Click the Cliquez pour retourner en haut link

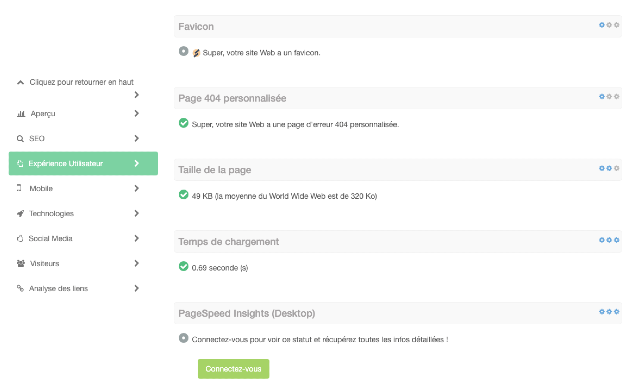(x=81, y=82)
